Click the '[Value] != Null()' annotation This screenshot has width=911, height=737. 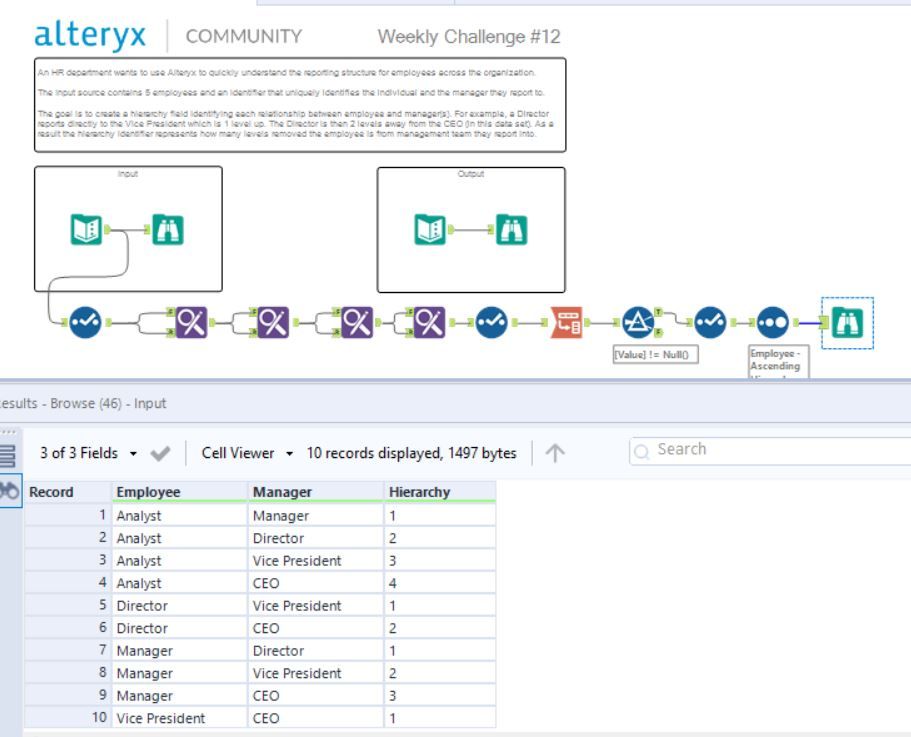655,354
